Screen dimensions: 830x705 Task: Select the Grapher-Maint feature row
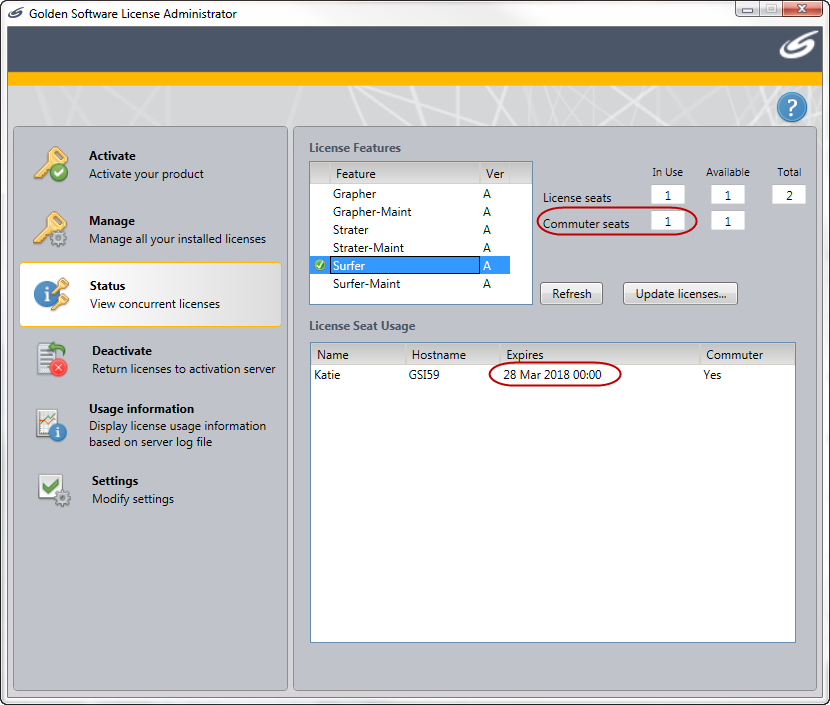(x=410, y=212)
